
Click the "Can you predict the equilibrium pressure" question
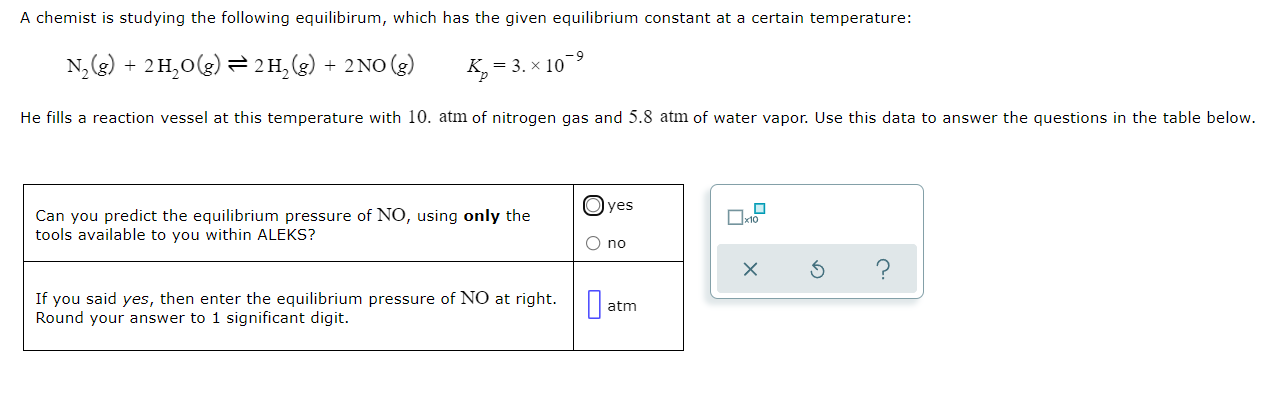point(283,225)
